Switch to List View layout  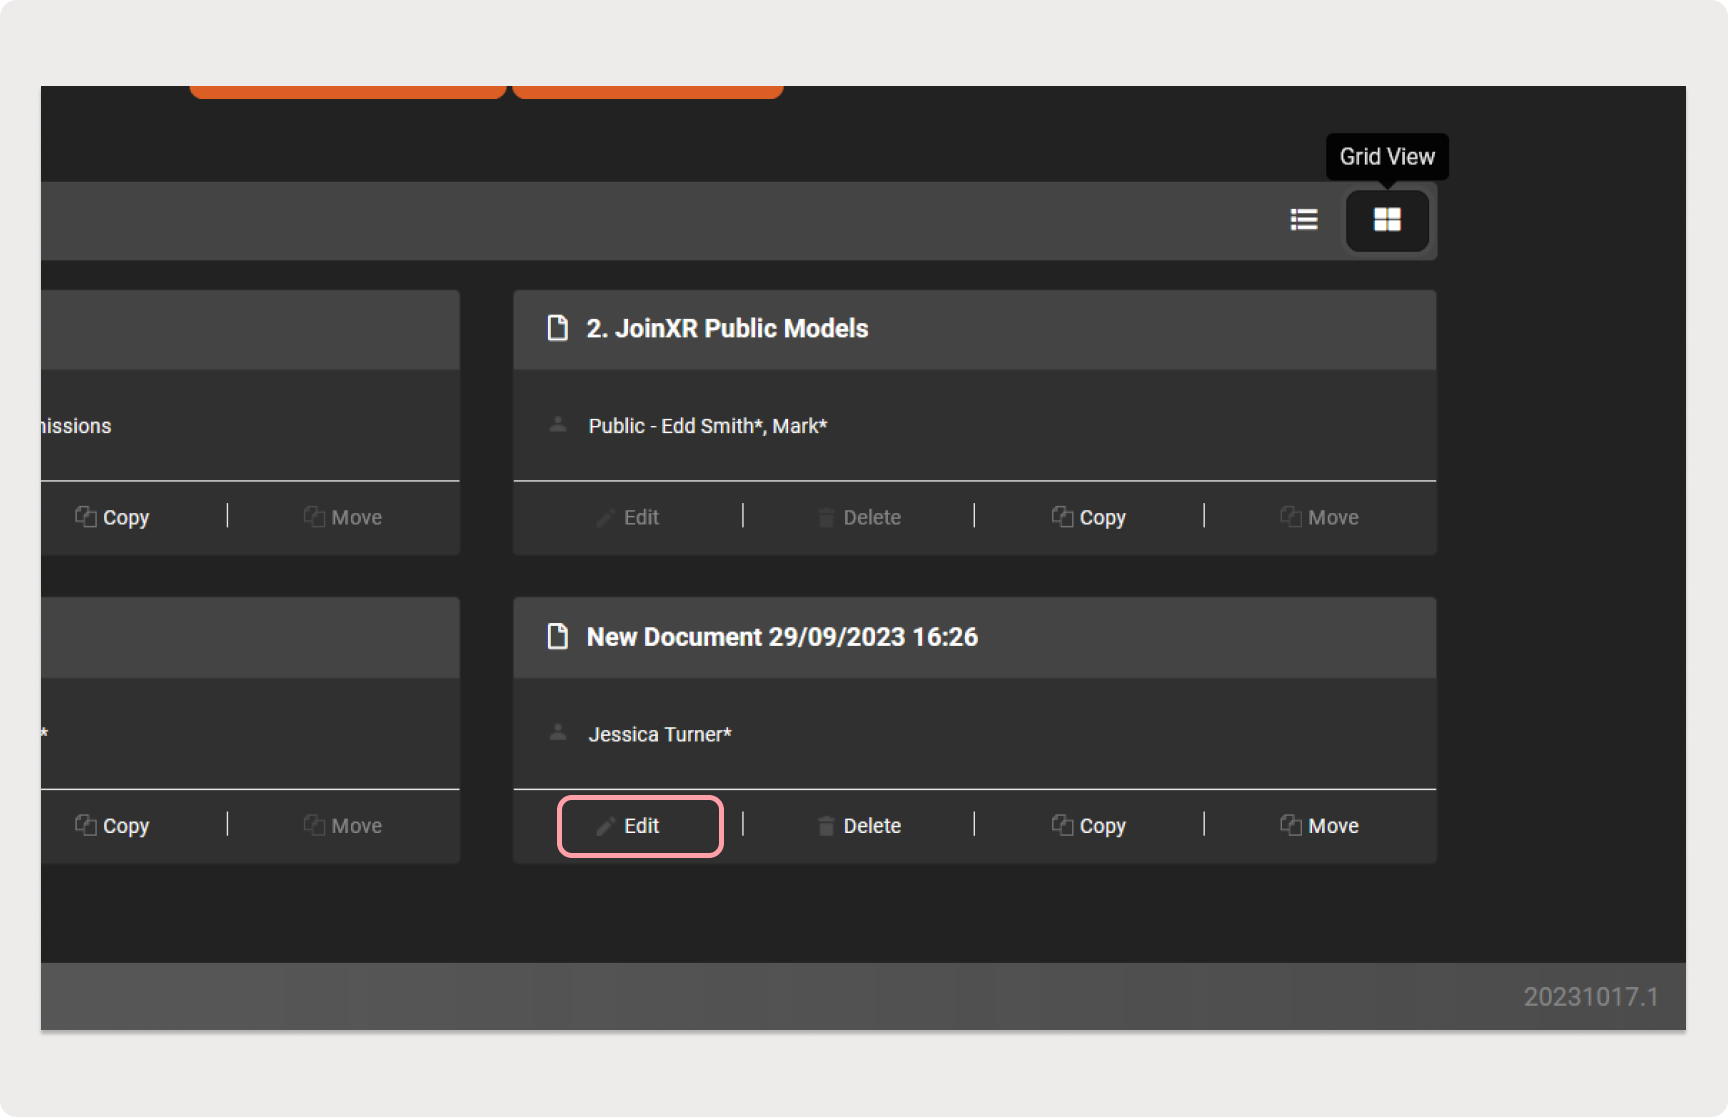[x=1304, y=220]
